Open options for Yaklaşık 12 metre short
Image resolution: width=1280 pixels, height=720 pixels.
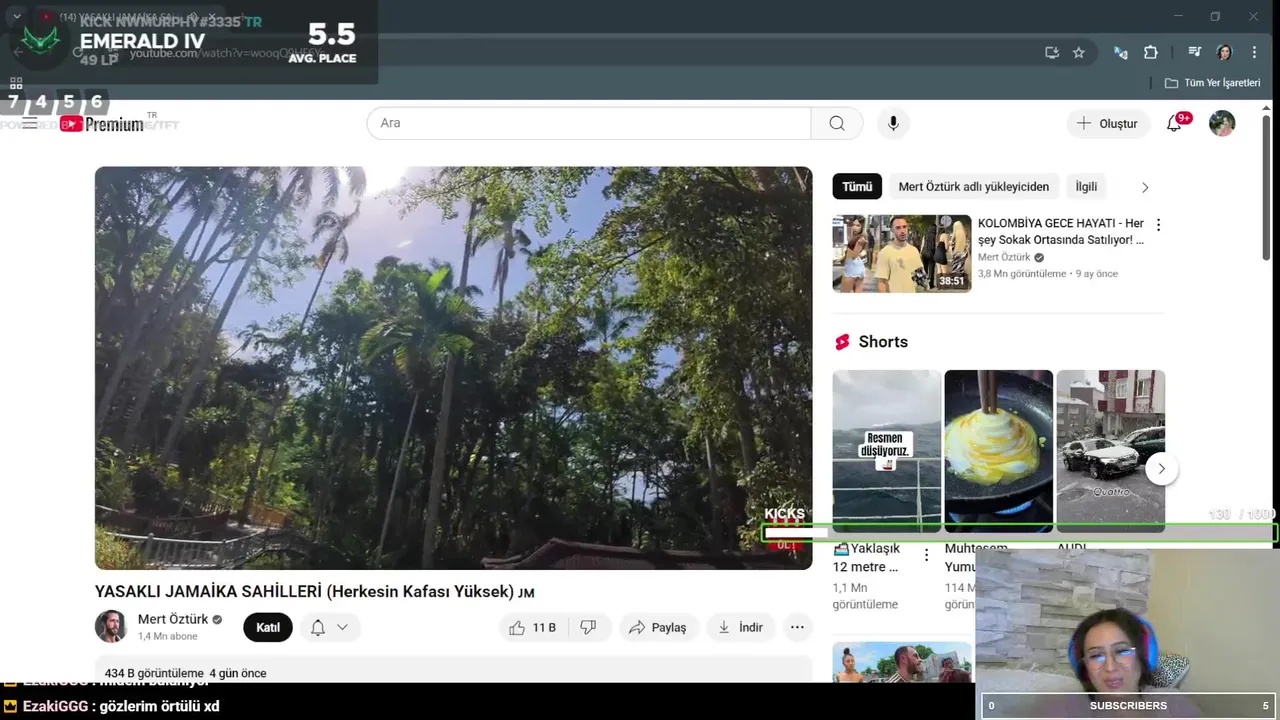pyautogui.click(x=926, y=555)
